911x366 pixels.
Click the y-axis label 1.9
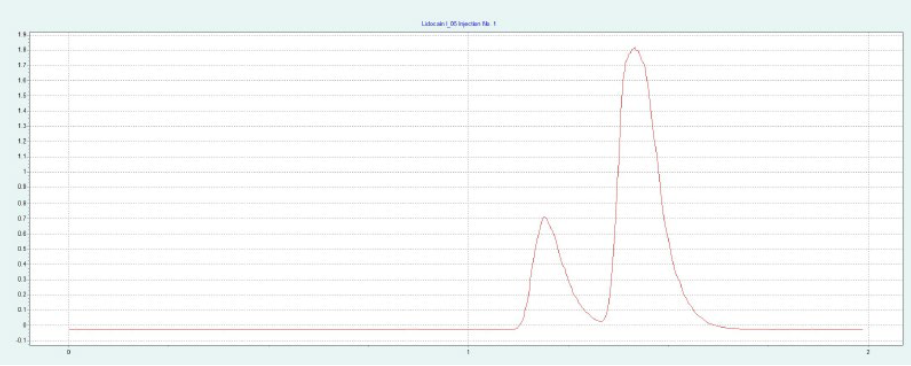click(x=23, y=35)
